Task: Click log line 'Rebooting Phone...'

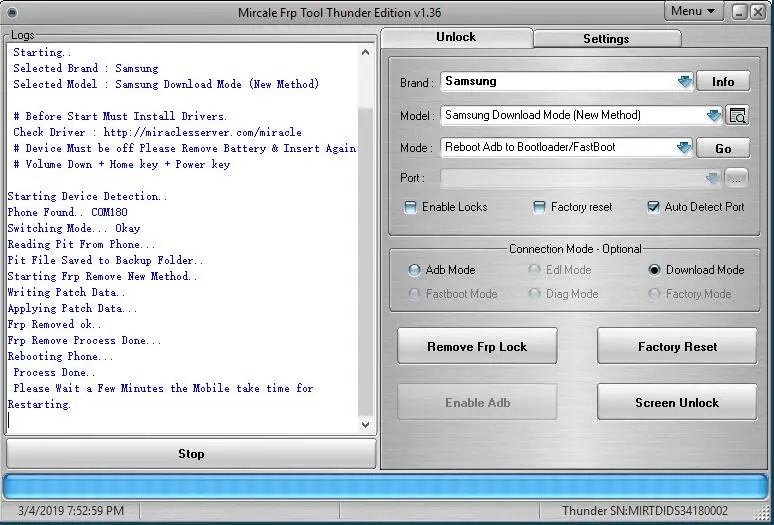Action: coord(60,357)
